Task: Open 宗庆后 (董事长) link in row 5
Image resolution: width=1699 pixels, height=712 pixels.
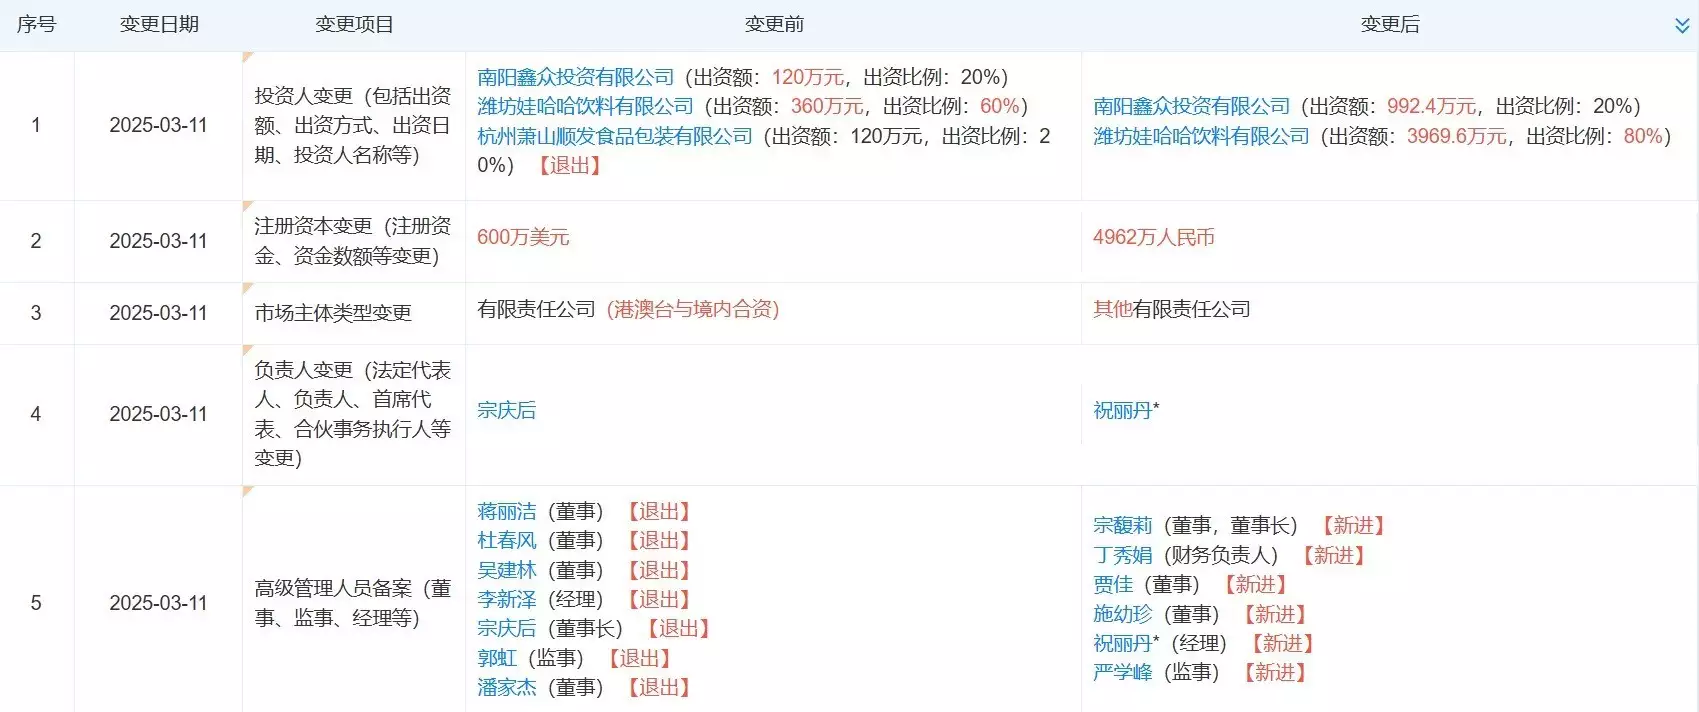Action: (x=507, y=628)
